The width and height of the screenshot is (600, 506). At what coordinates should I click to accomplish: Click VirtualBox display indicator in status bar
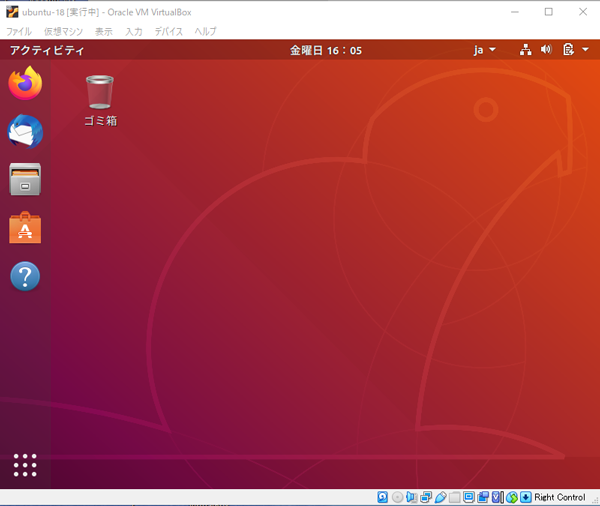tap(469, 497)
